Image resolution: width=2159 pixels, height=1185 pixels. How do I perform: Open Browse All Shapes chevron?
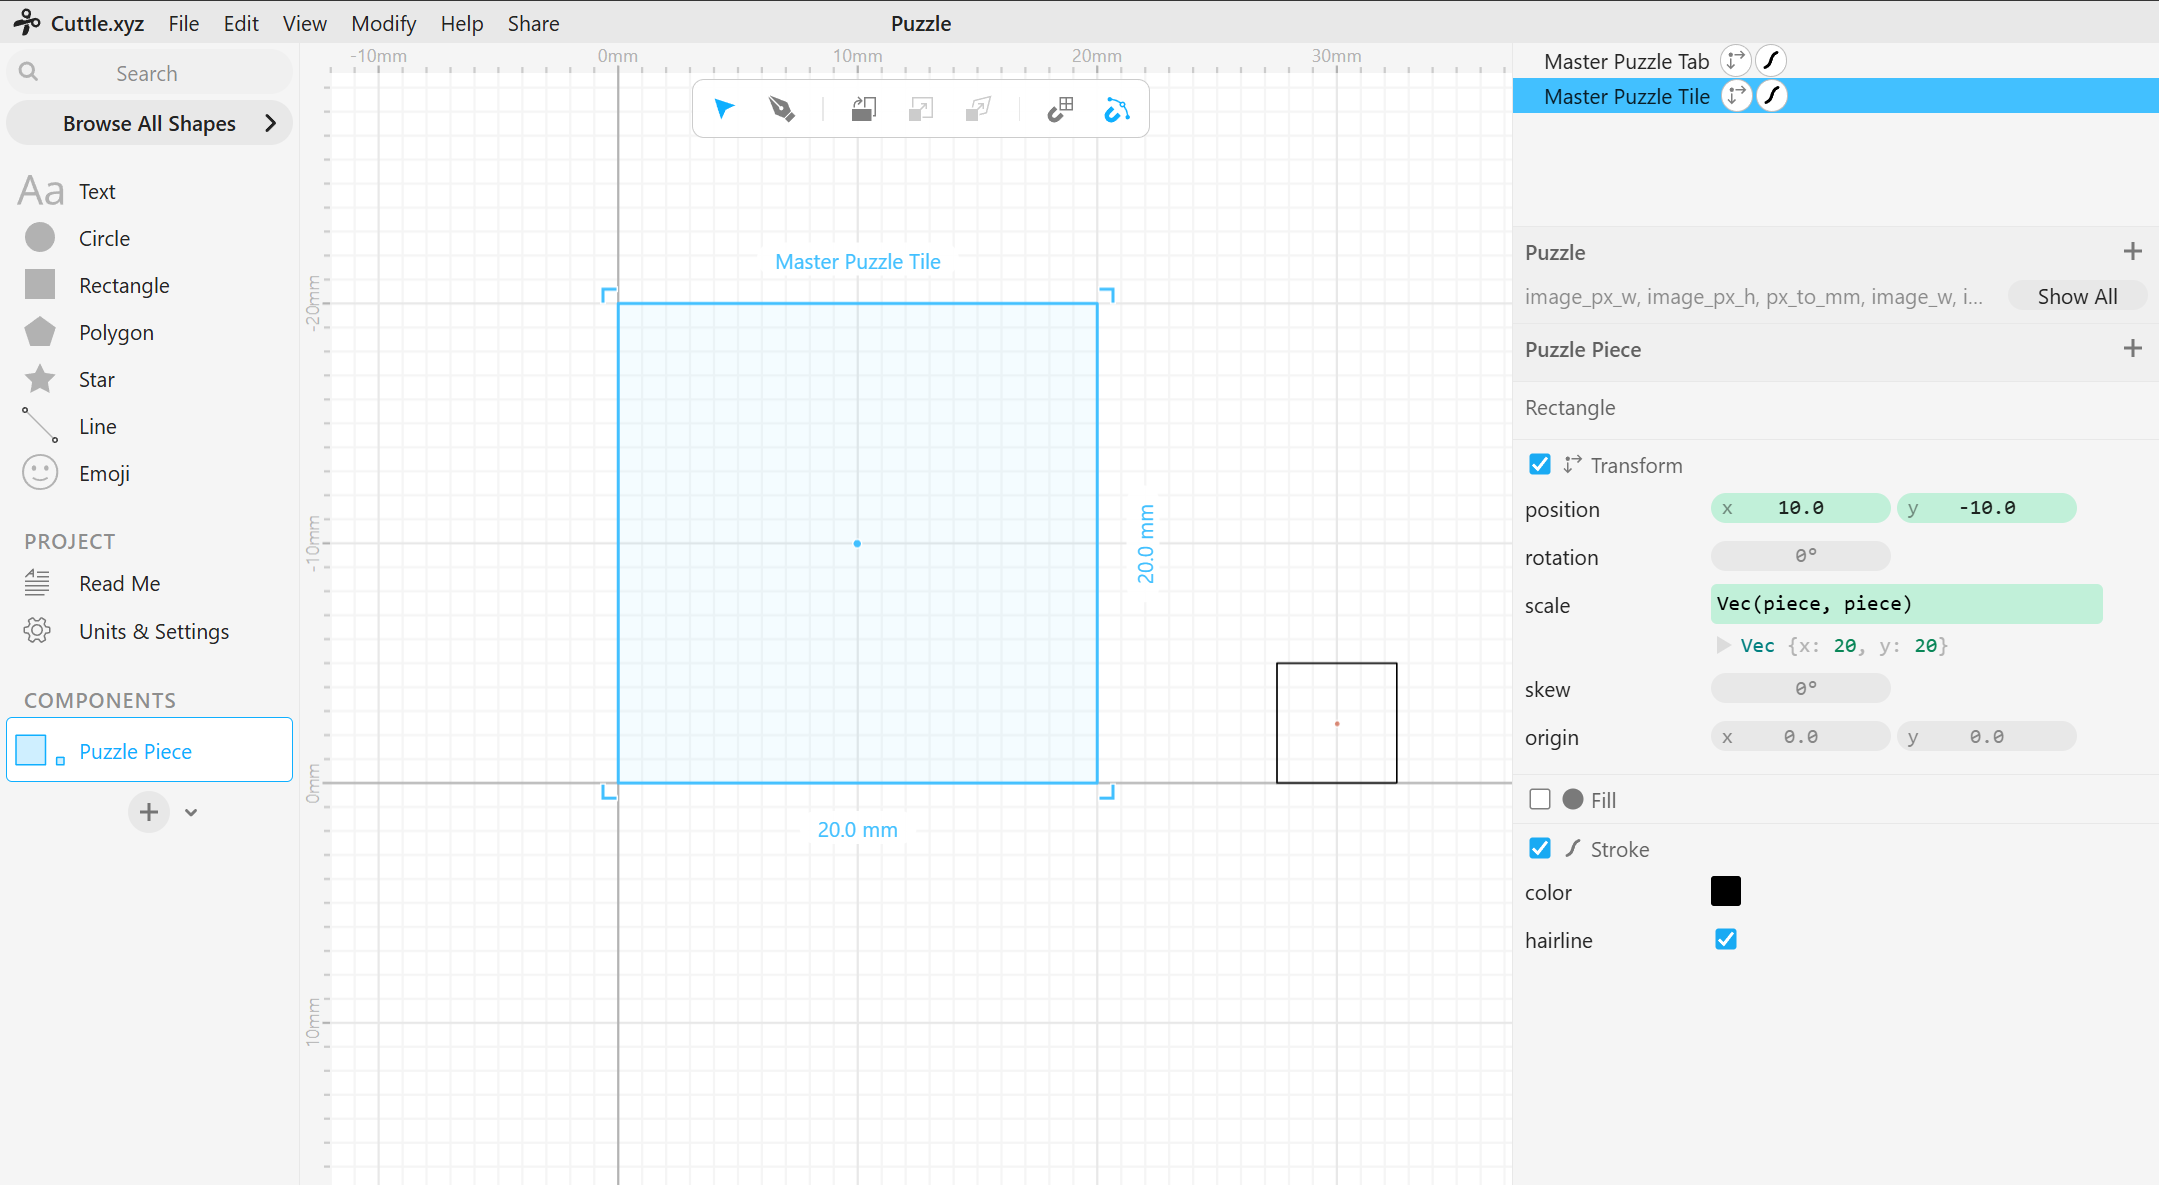270,123
